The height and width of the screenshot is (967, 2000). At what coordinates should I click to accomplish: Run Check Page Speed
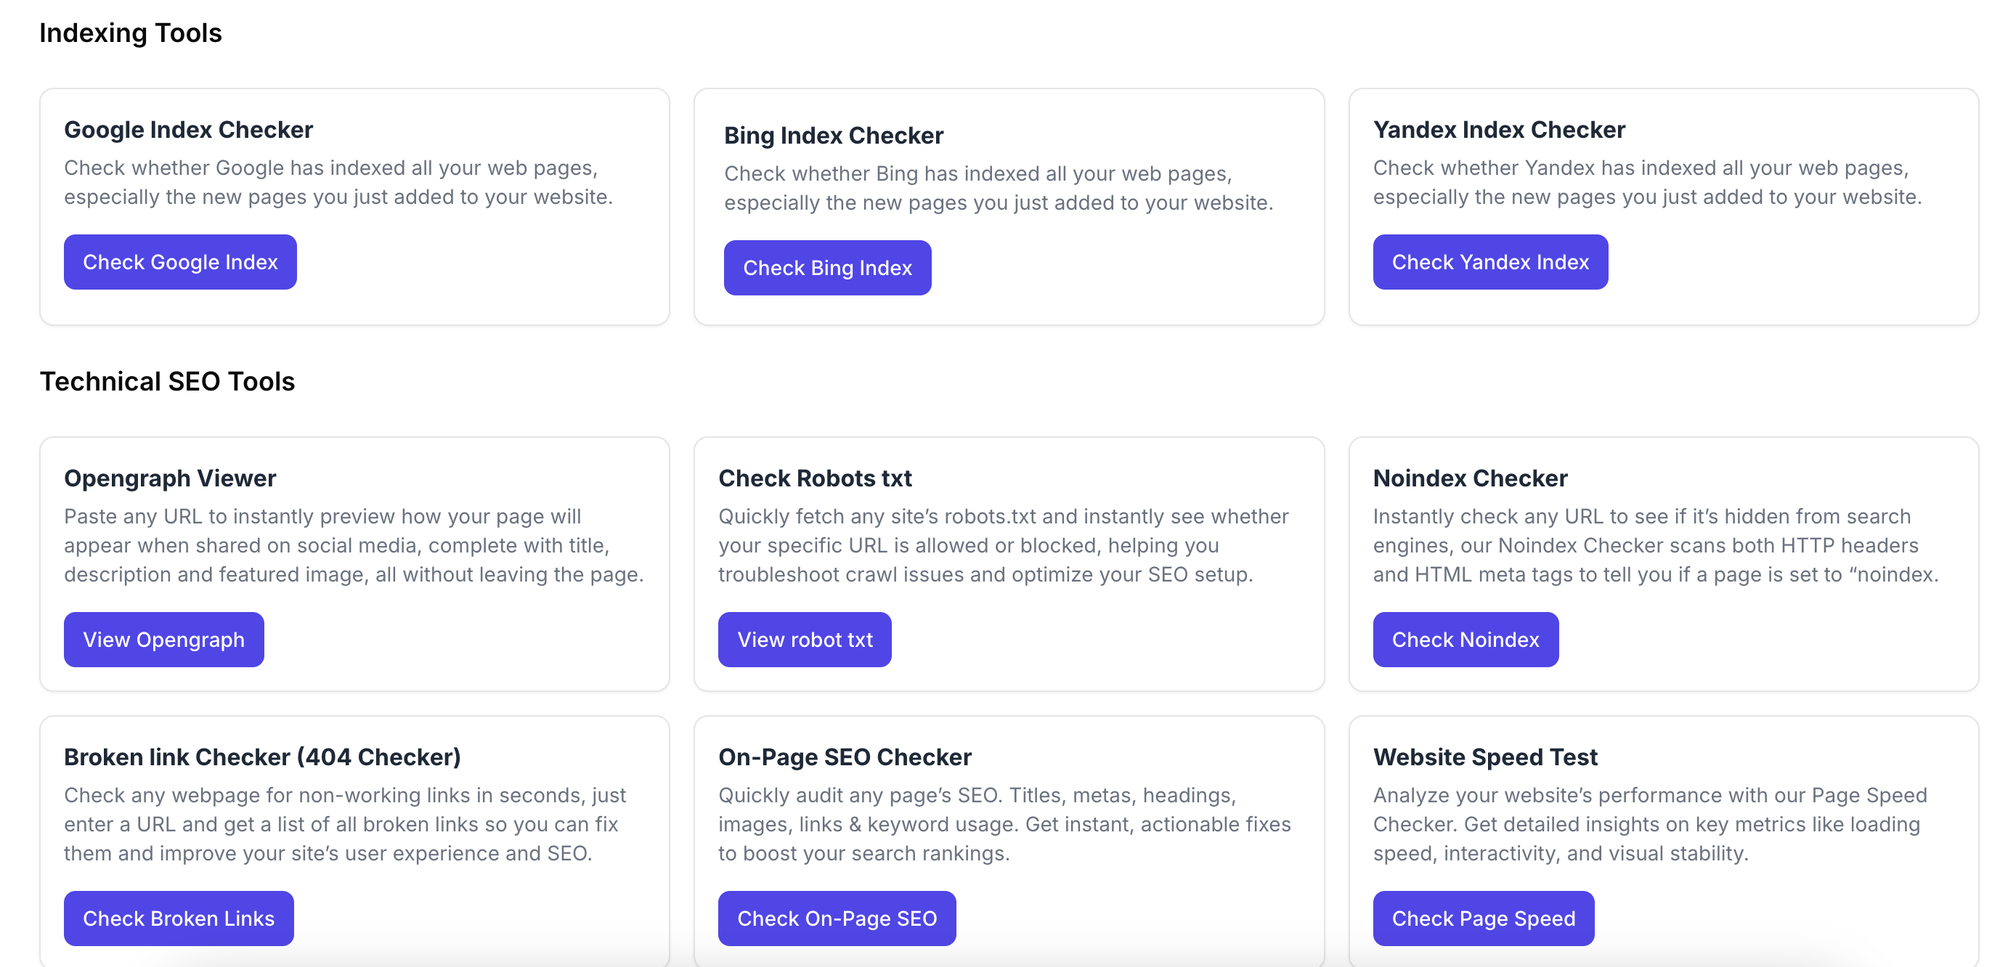(1482, 918)
